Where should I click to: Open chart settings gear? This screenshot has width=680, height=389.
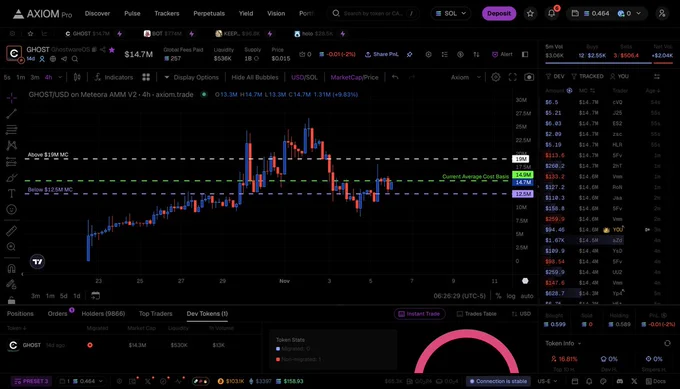click(x=496, y=77)
